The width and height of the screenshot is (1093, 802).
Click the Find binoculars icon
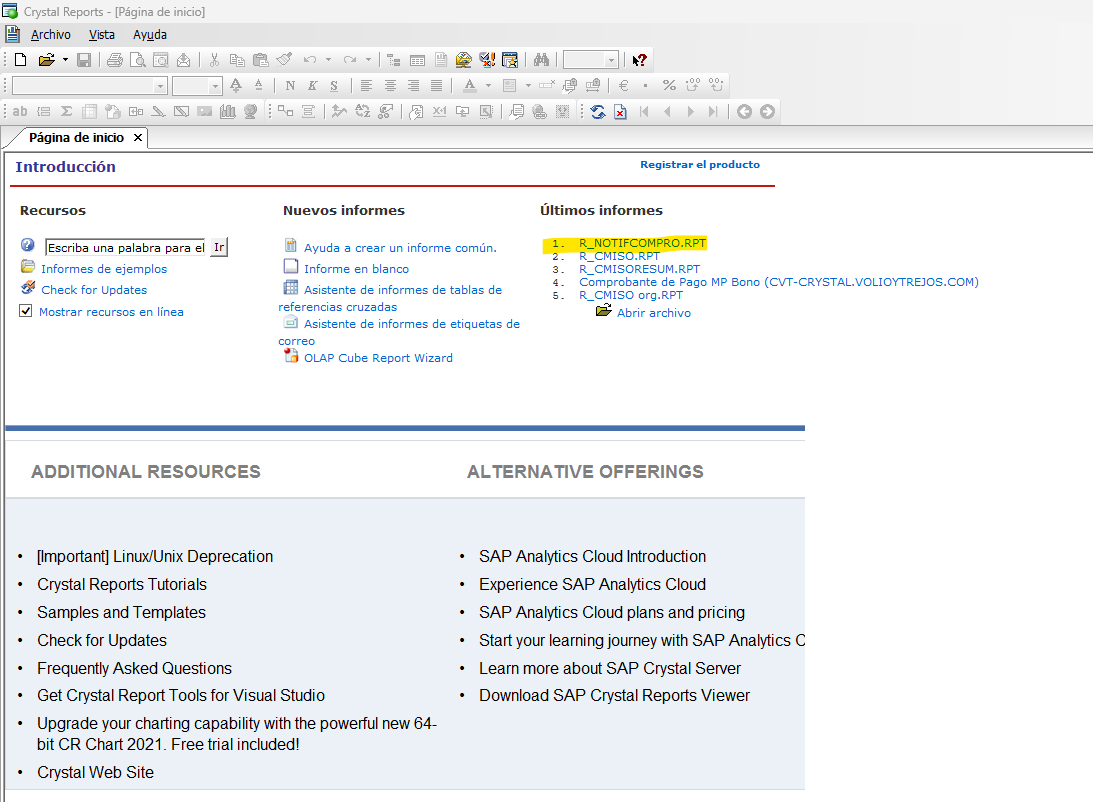542,60
